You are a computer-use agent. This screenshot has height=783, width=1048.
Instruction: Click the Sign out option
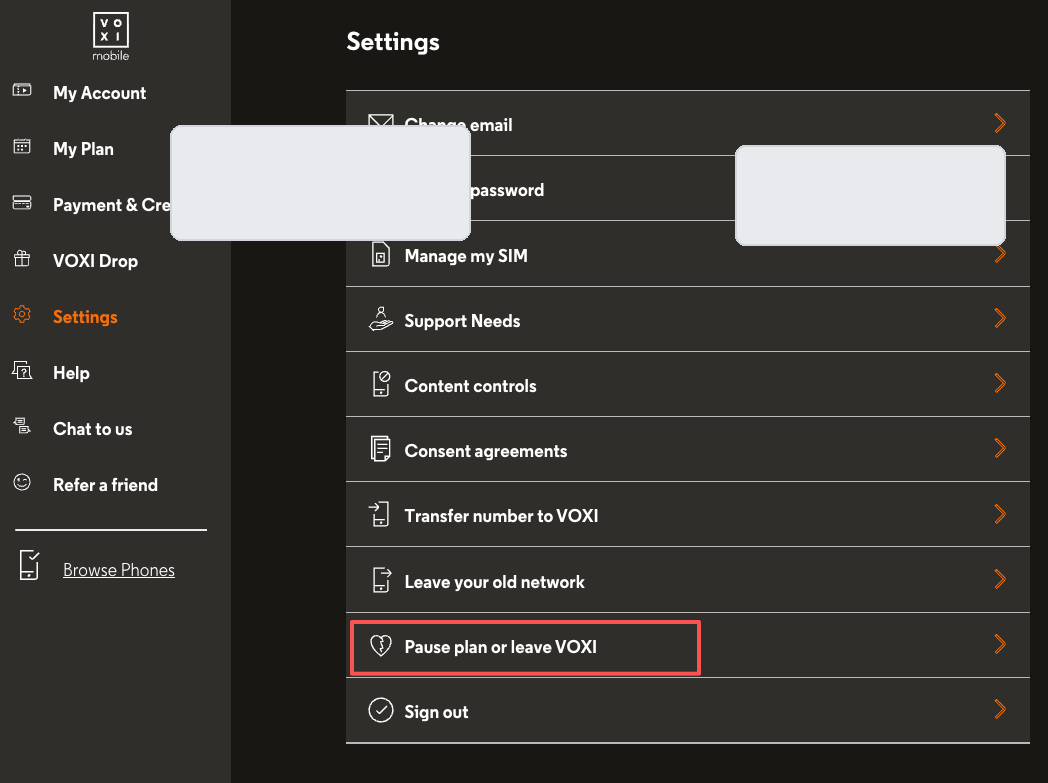[x=688, y=710]
